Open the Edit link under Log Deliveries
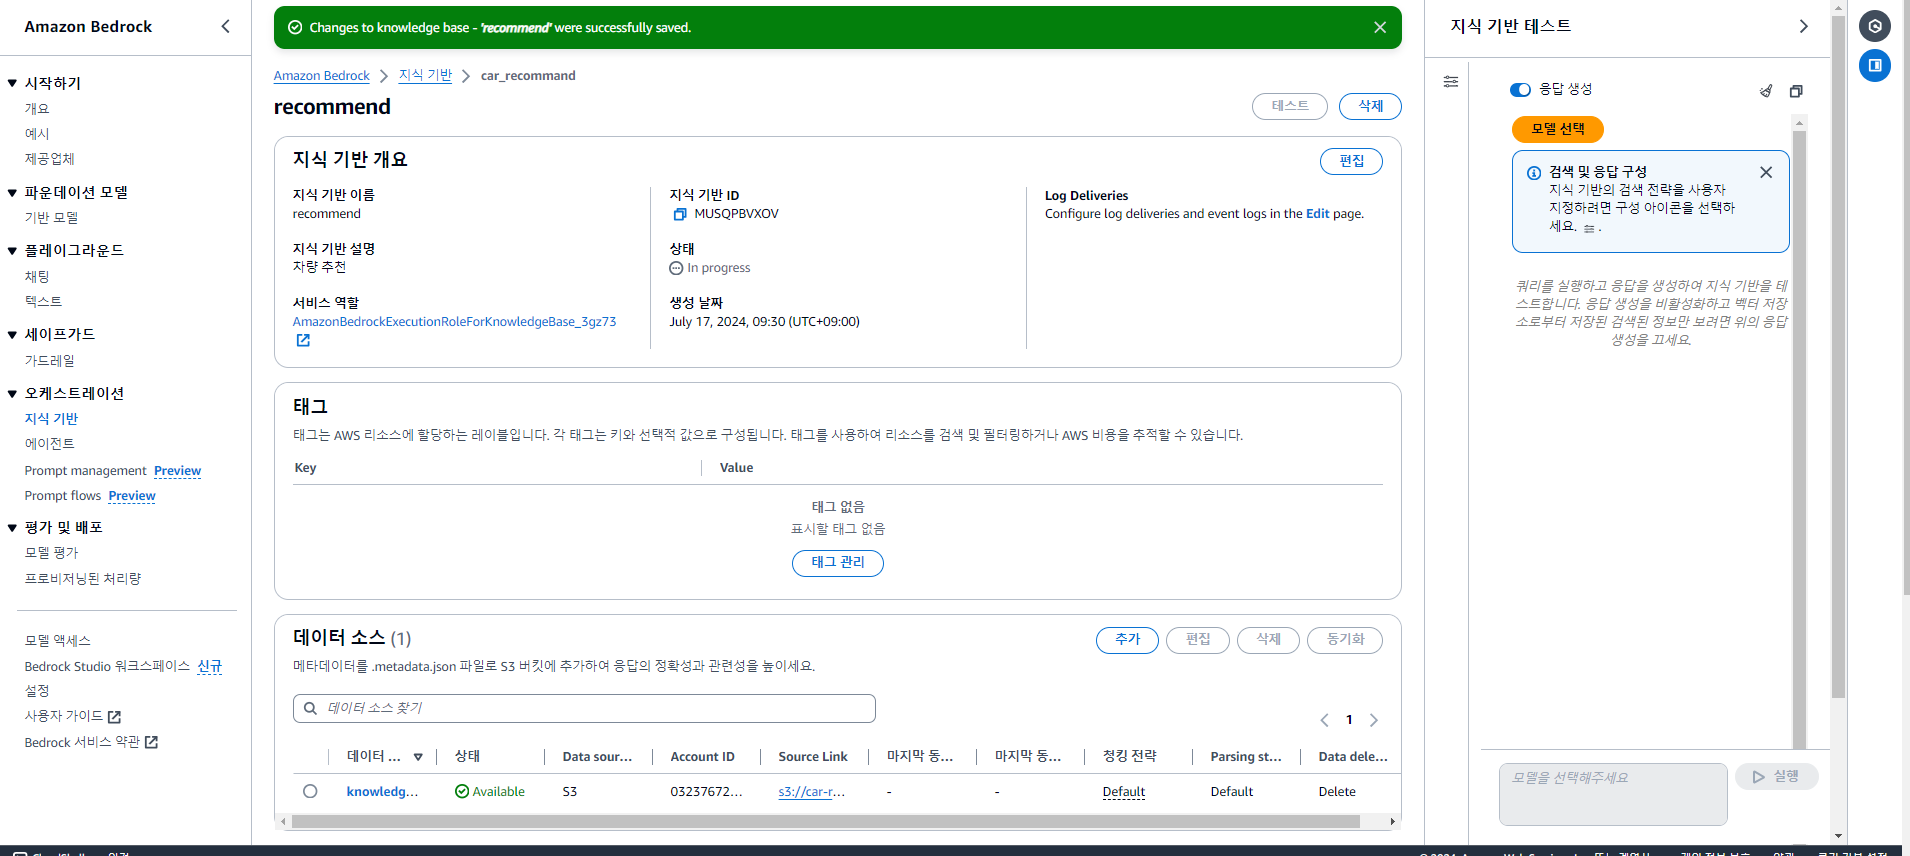The image size is (1910, 856). (x=1318, y=214)
